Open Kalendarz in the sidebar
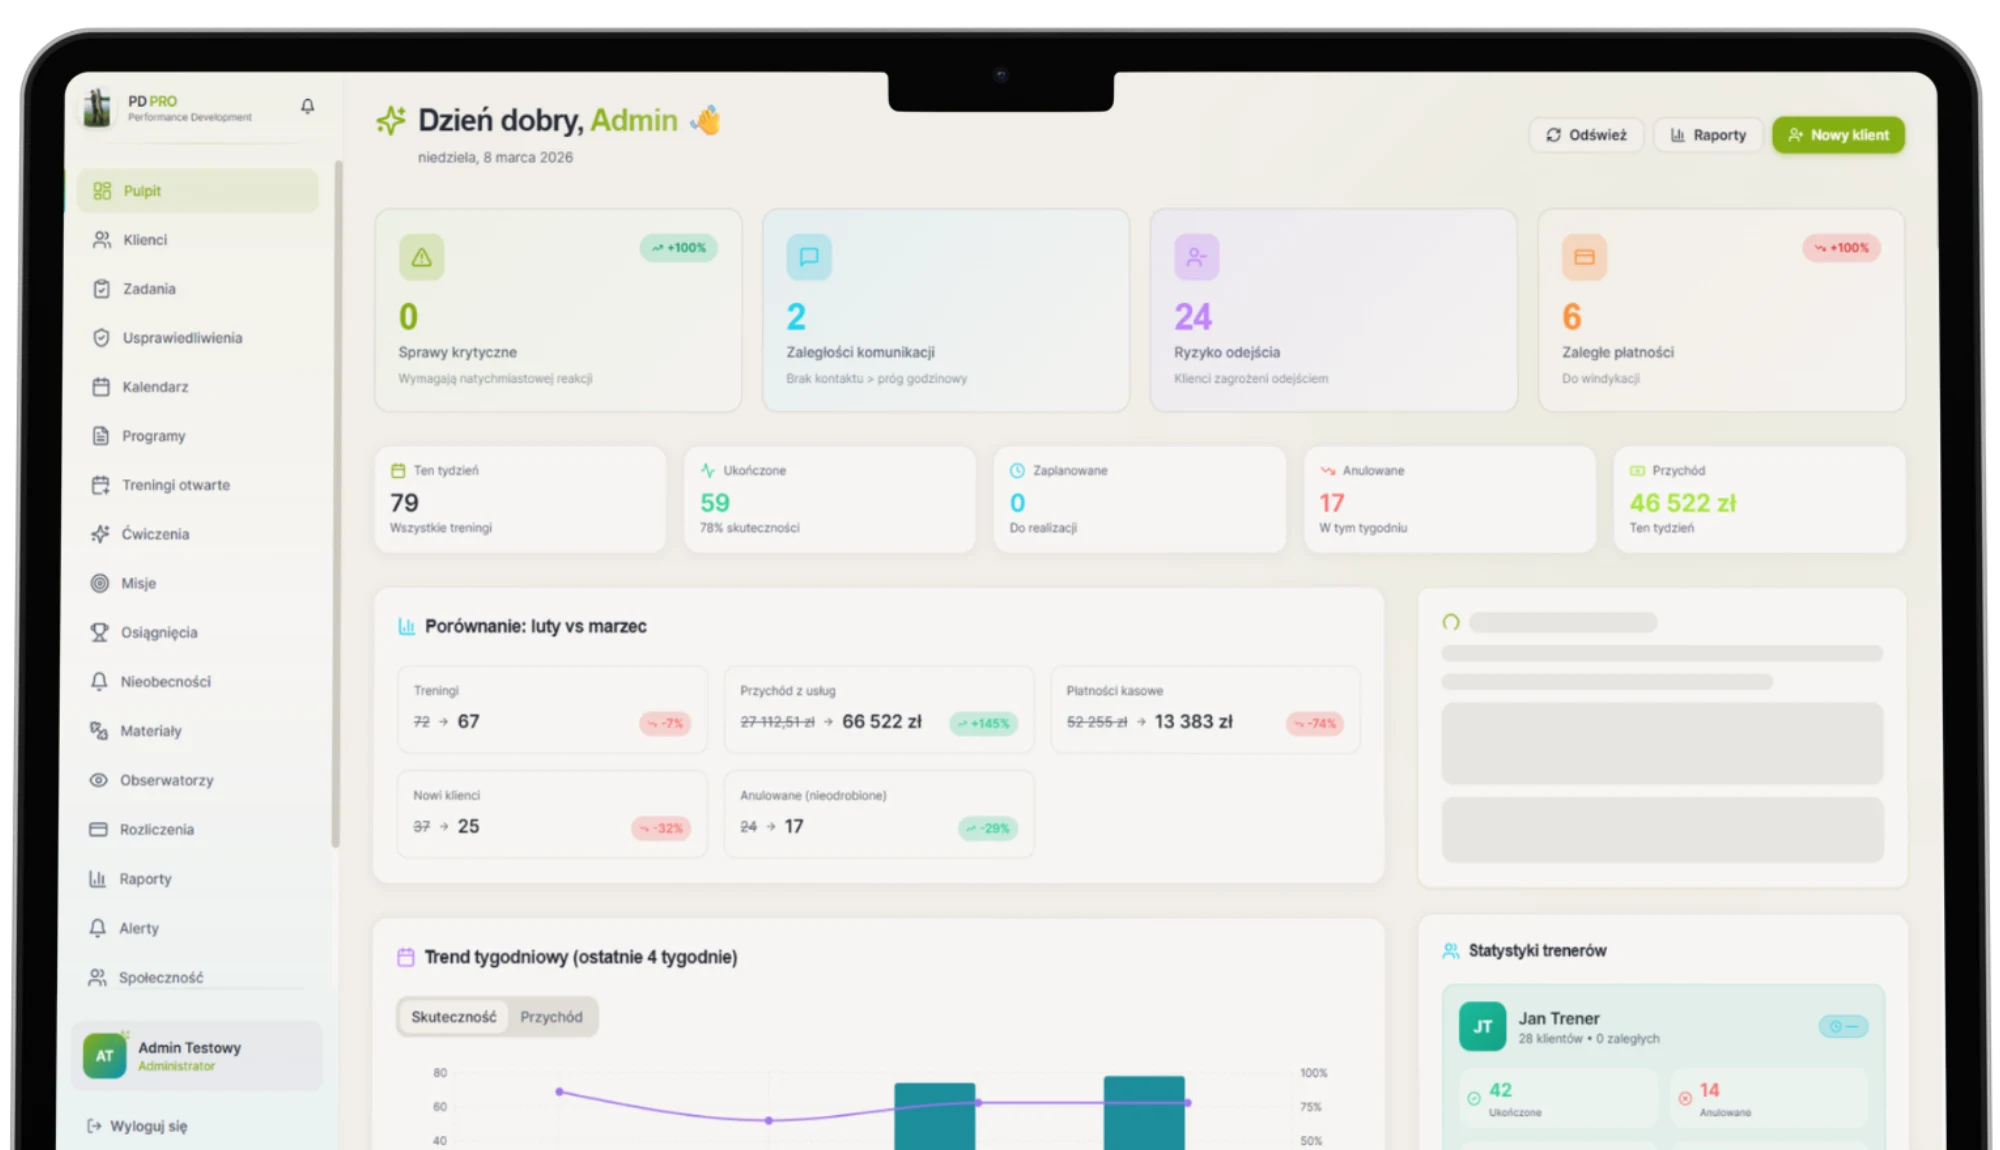Screen dimensions: 2000x1150 pyautogui.click(x=198, y=387)
